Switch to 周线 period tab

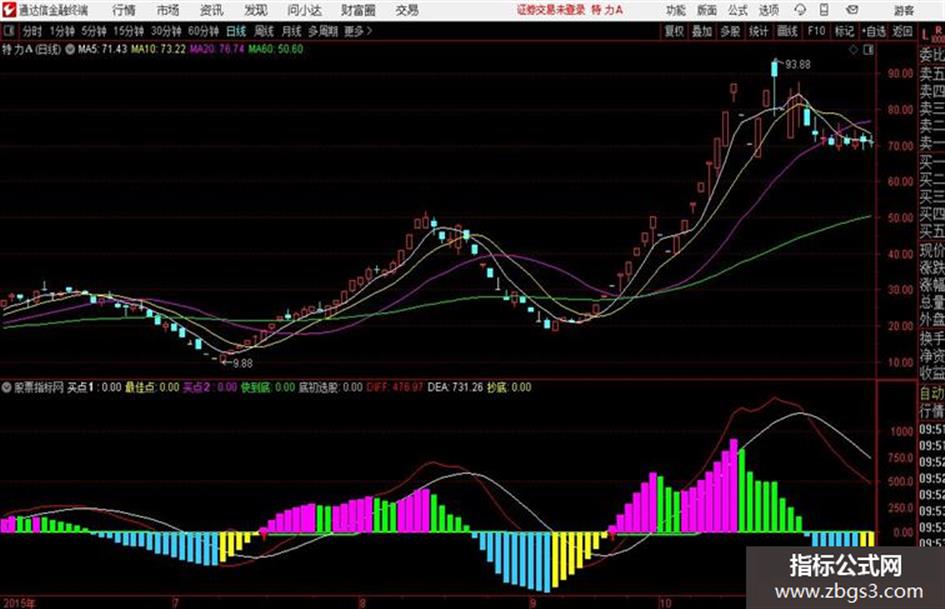pos(264,31)
